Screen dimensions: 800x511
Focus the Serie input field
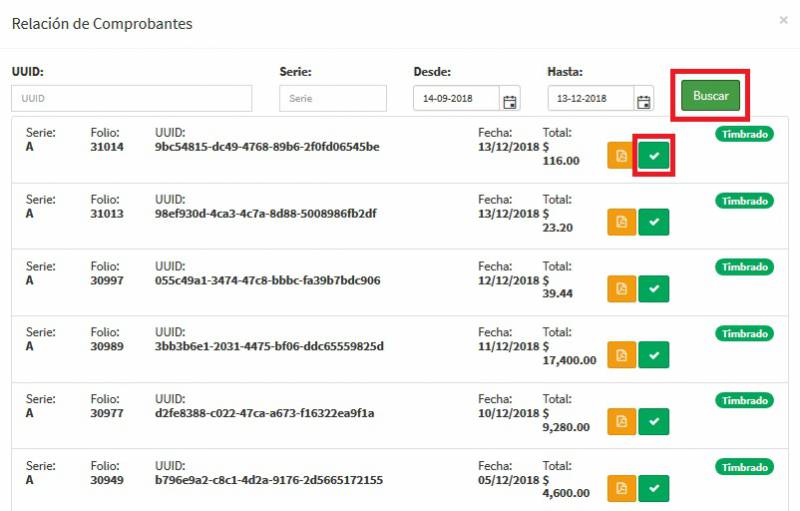pyautogui.click(x=333, y=99)
